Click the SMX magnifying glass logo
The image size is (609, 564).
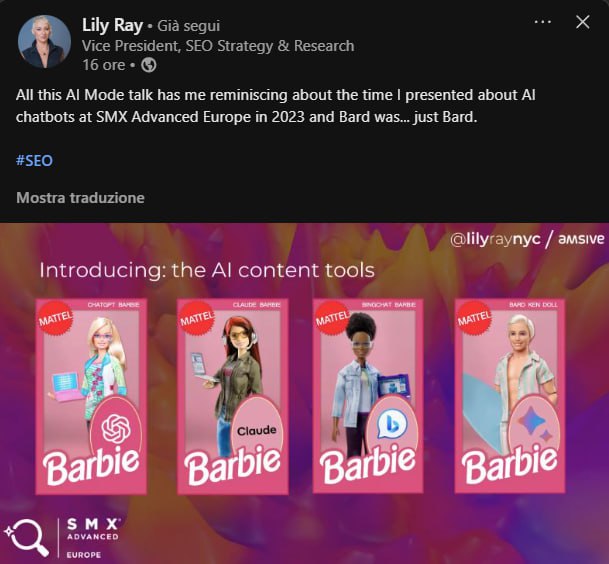click(27, 537)
